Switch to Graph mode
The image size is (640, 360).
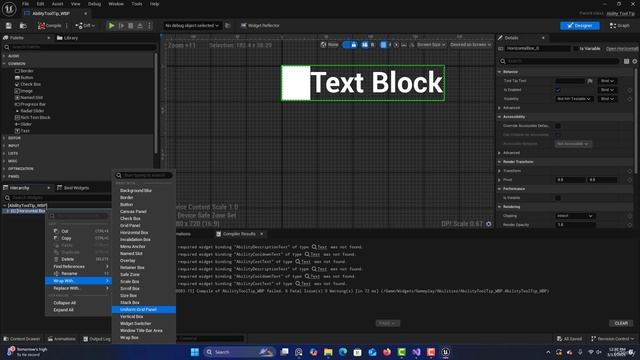click(x=620, y=26)
